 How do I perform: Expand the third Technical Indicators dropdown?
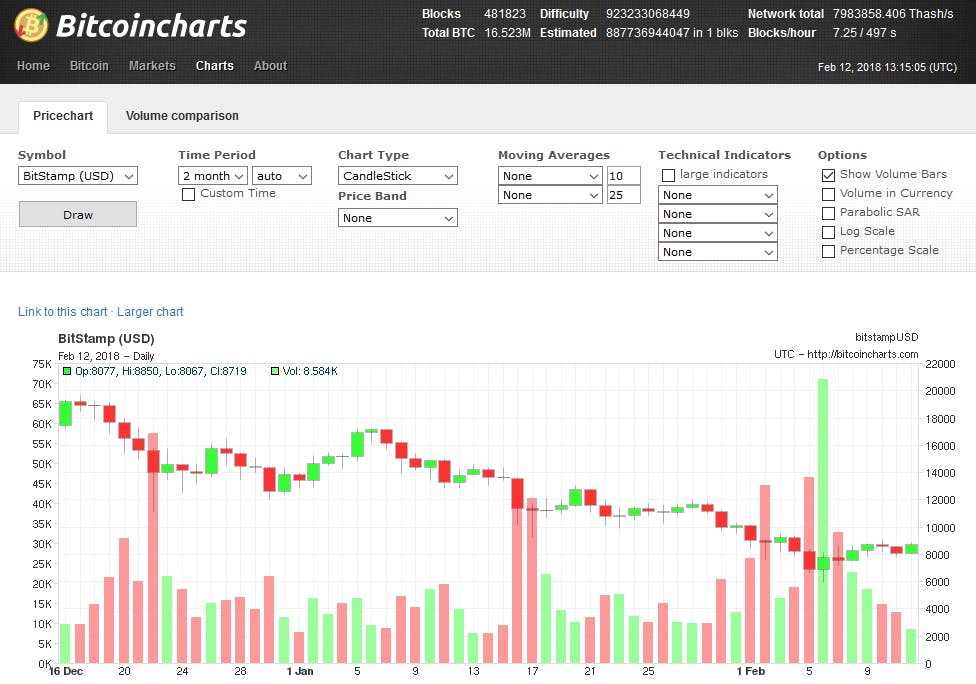click(718, 233)
